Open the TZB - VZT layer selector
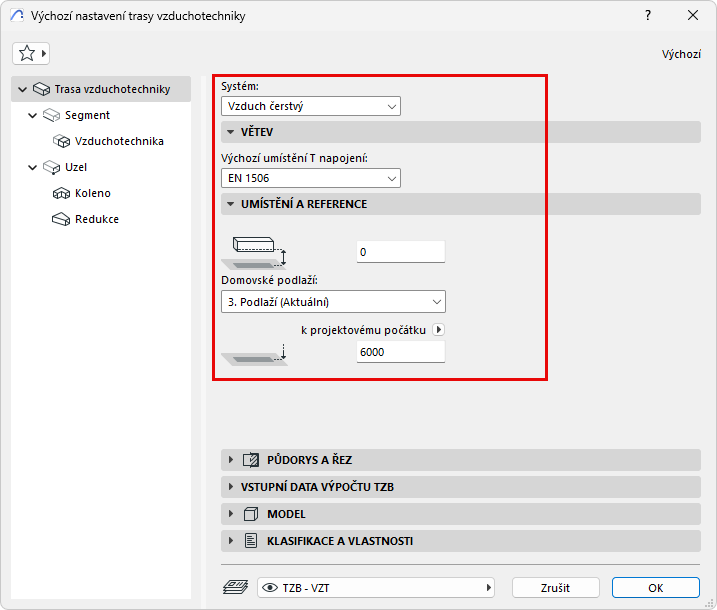Viewport: 717px width, 610px height. click(376, 588)
